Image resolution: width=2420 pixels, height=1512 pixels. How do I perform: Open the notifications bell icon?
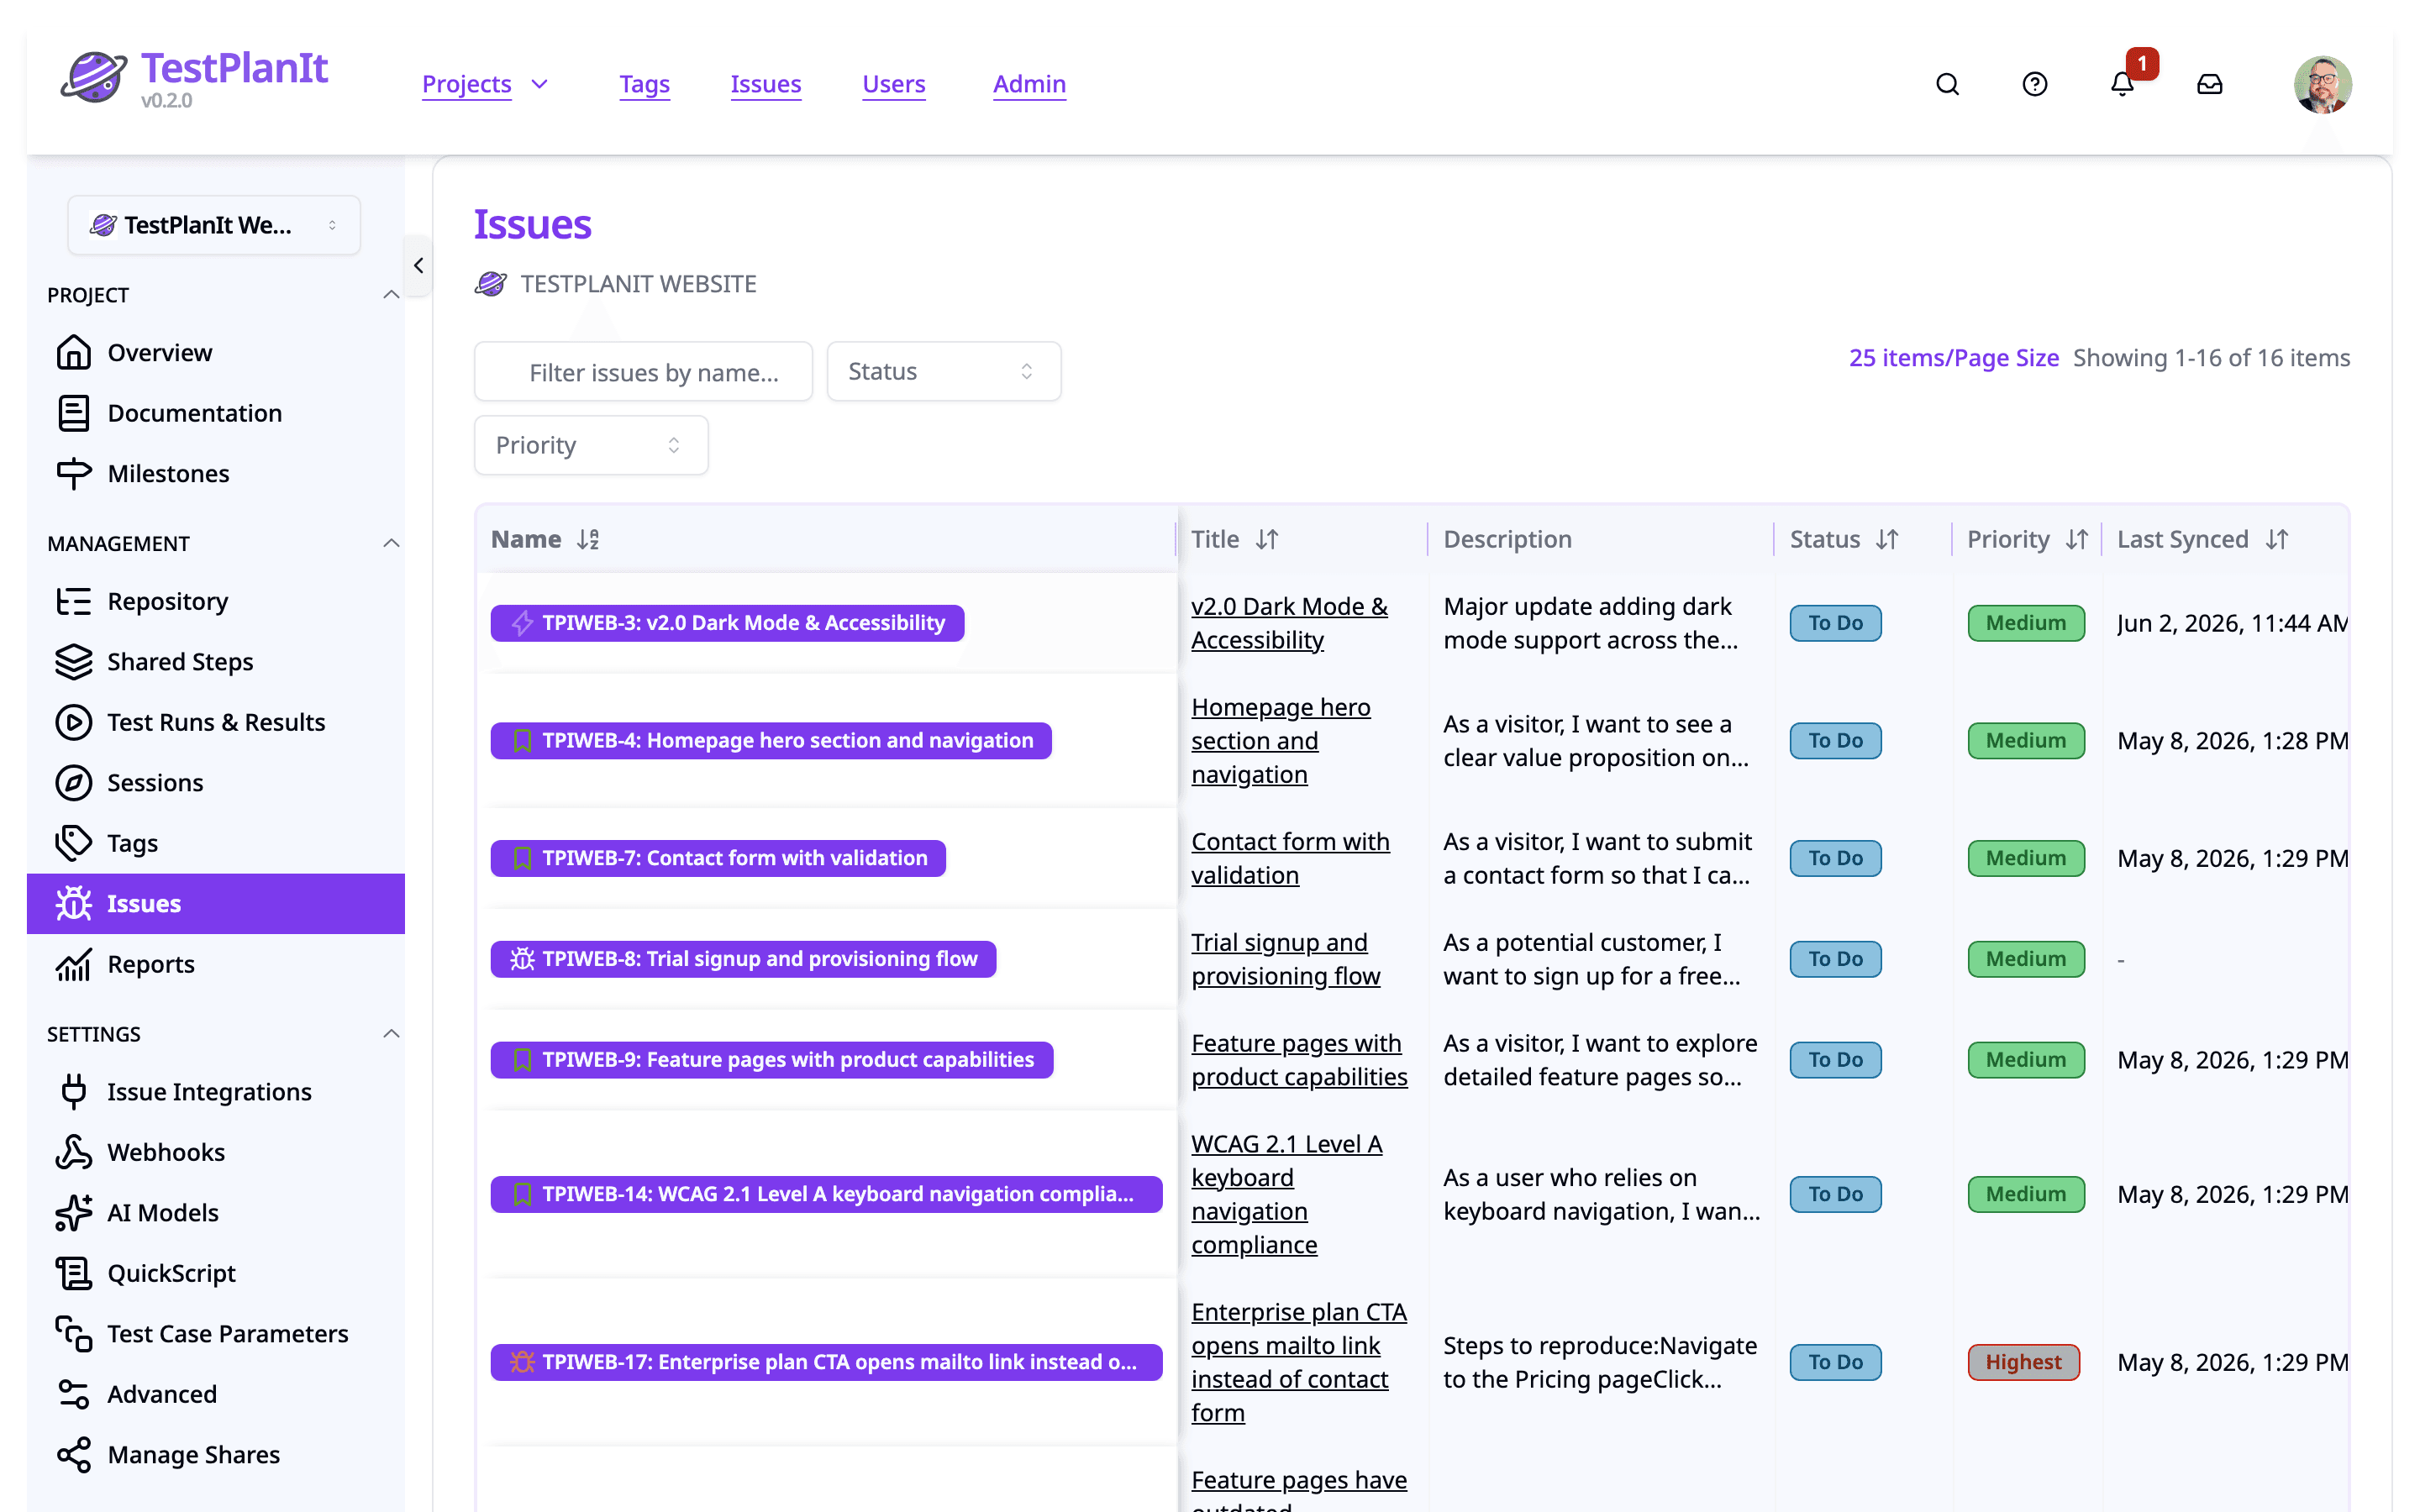[x=2122, y=84]
